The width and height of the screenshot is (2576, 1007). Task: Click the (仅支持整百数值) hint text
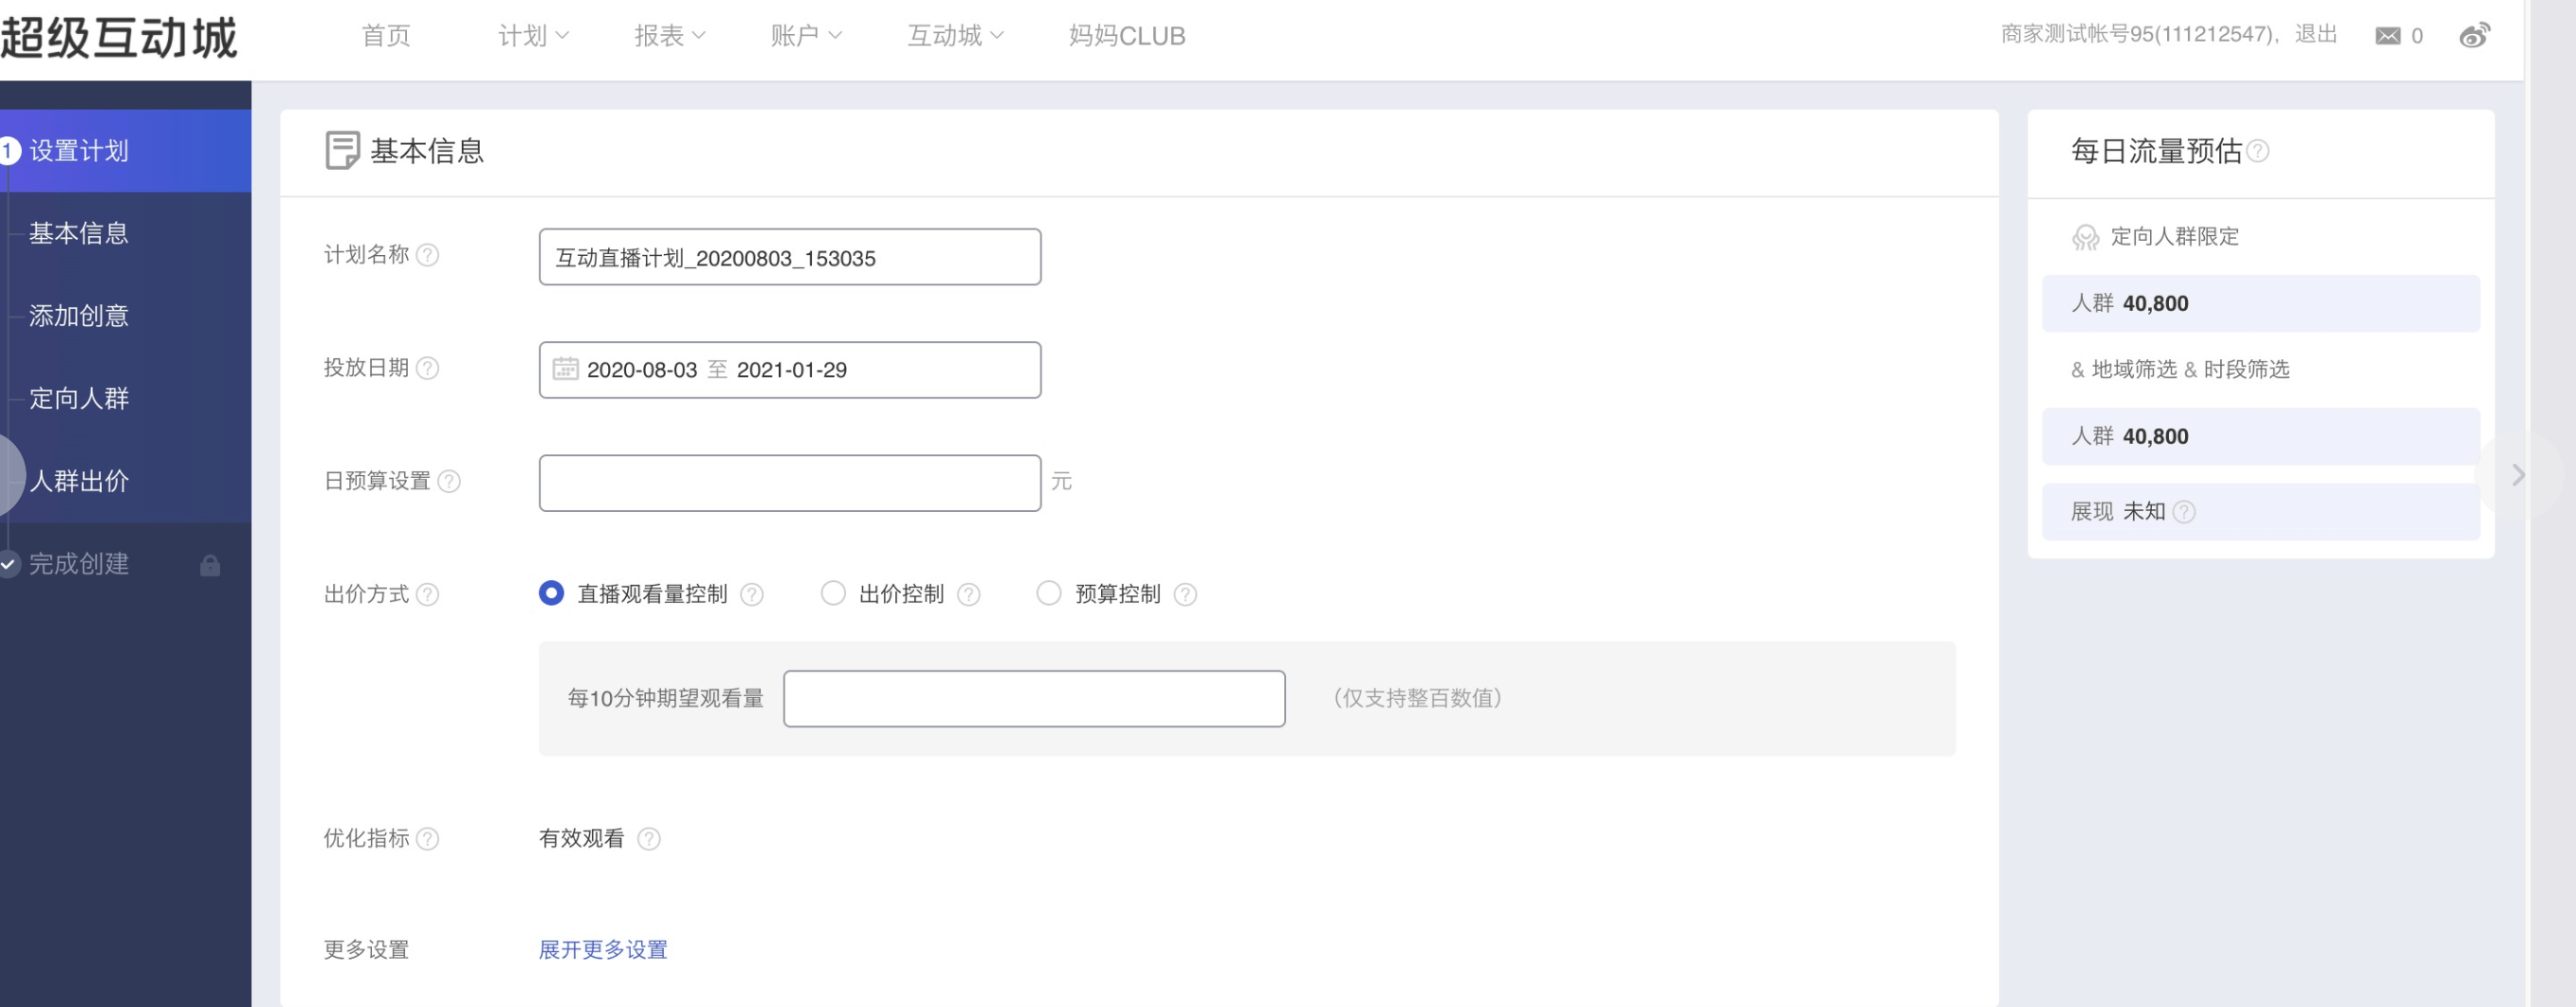tap(1417, 698)
